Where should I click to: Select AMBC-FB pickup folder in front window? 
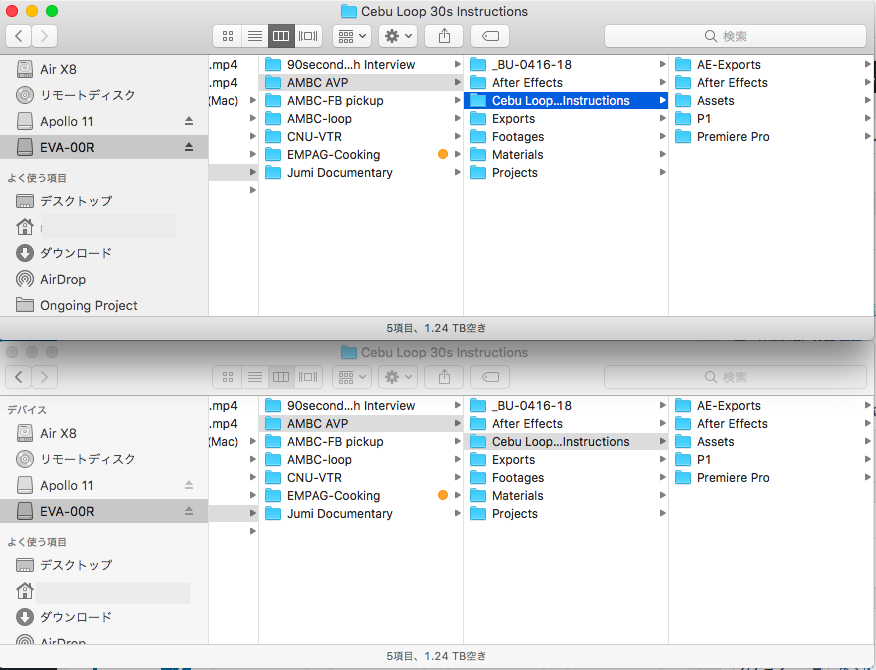[x=361, y=101]
